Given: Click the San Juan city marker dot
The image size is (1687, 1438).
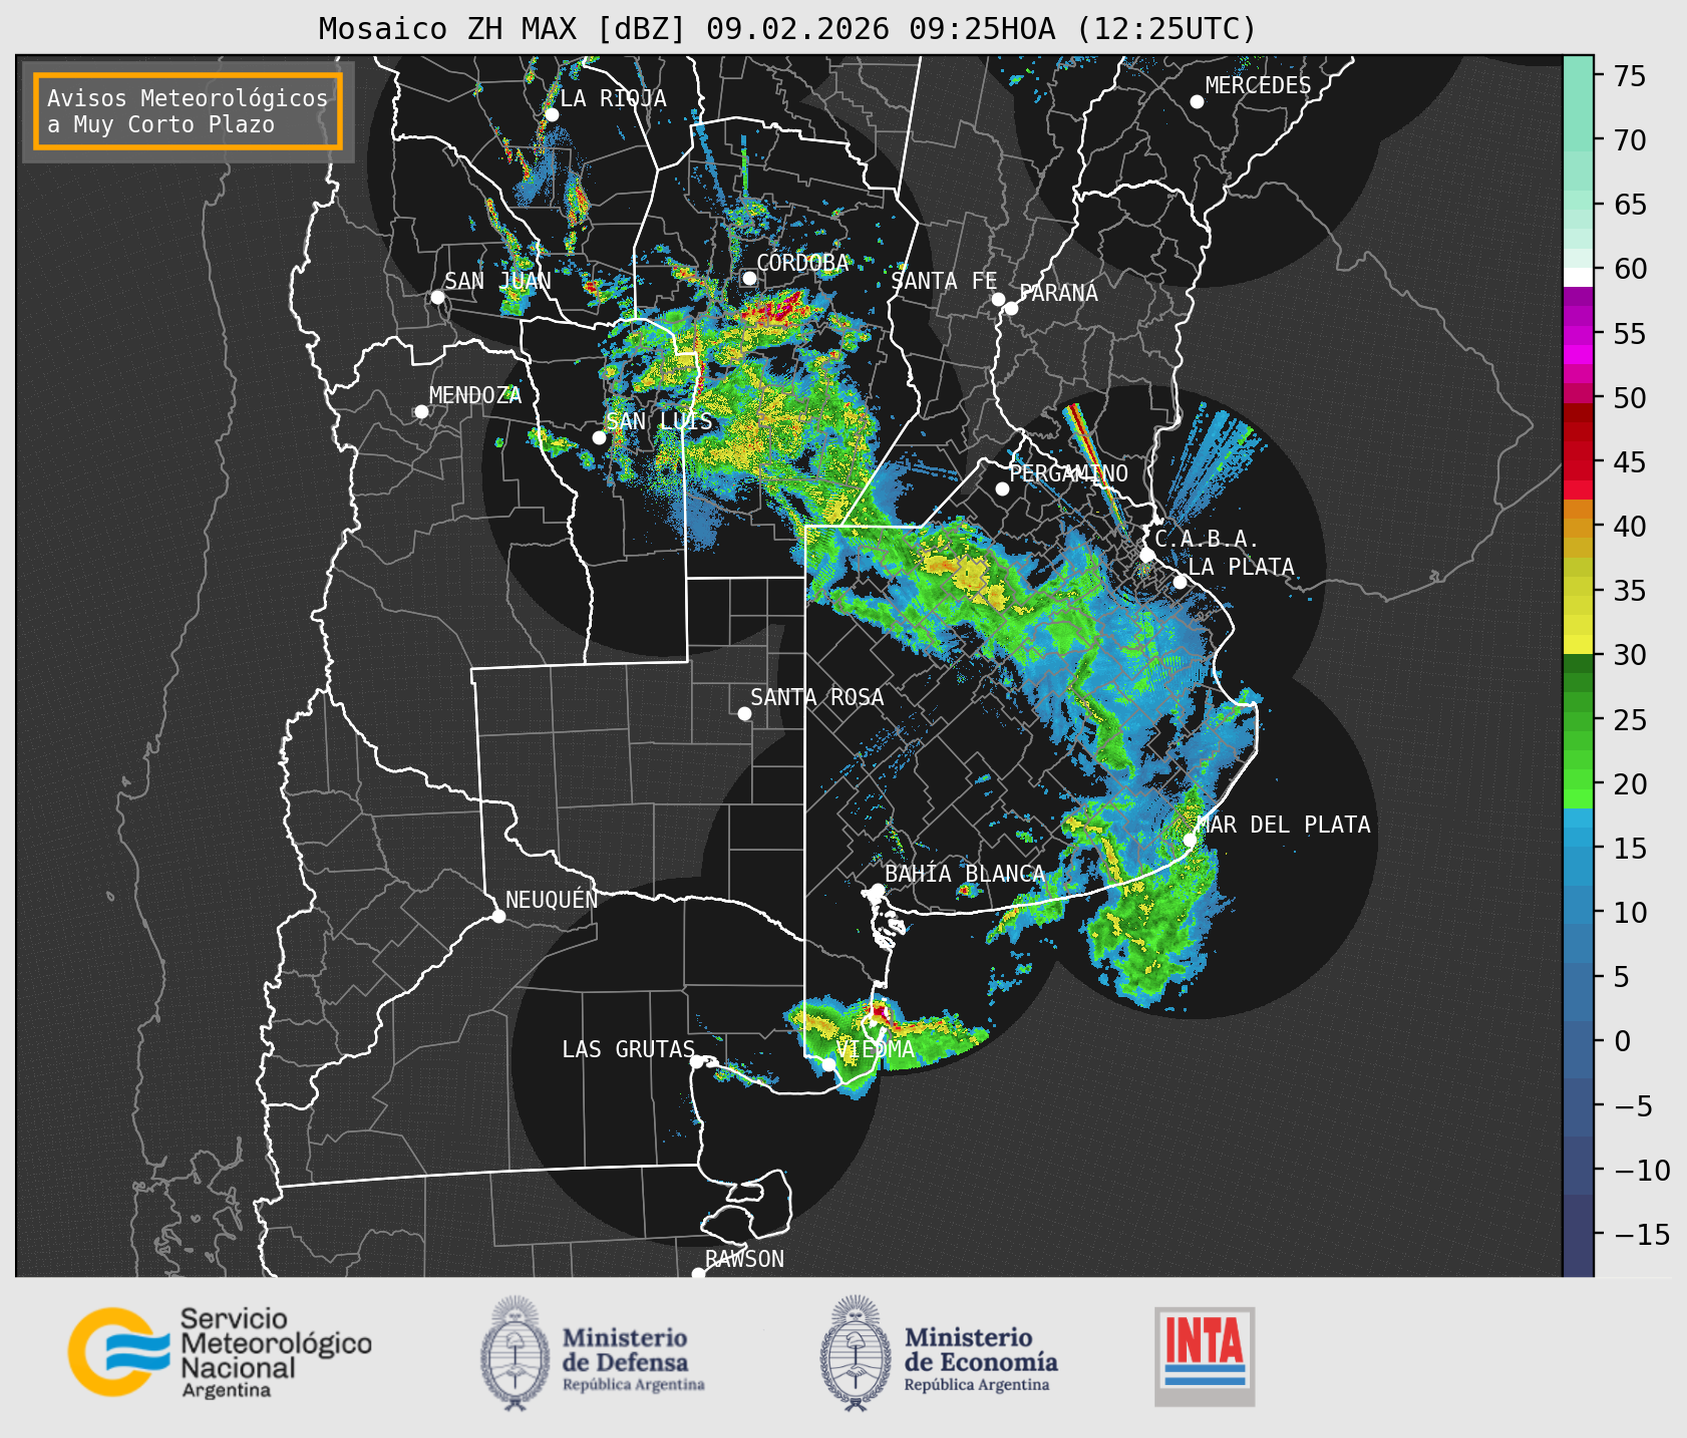Looking at the screenshot, I should pyautogui.click(x=437, y=297).
